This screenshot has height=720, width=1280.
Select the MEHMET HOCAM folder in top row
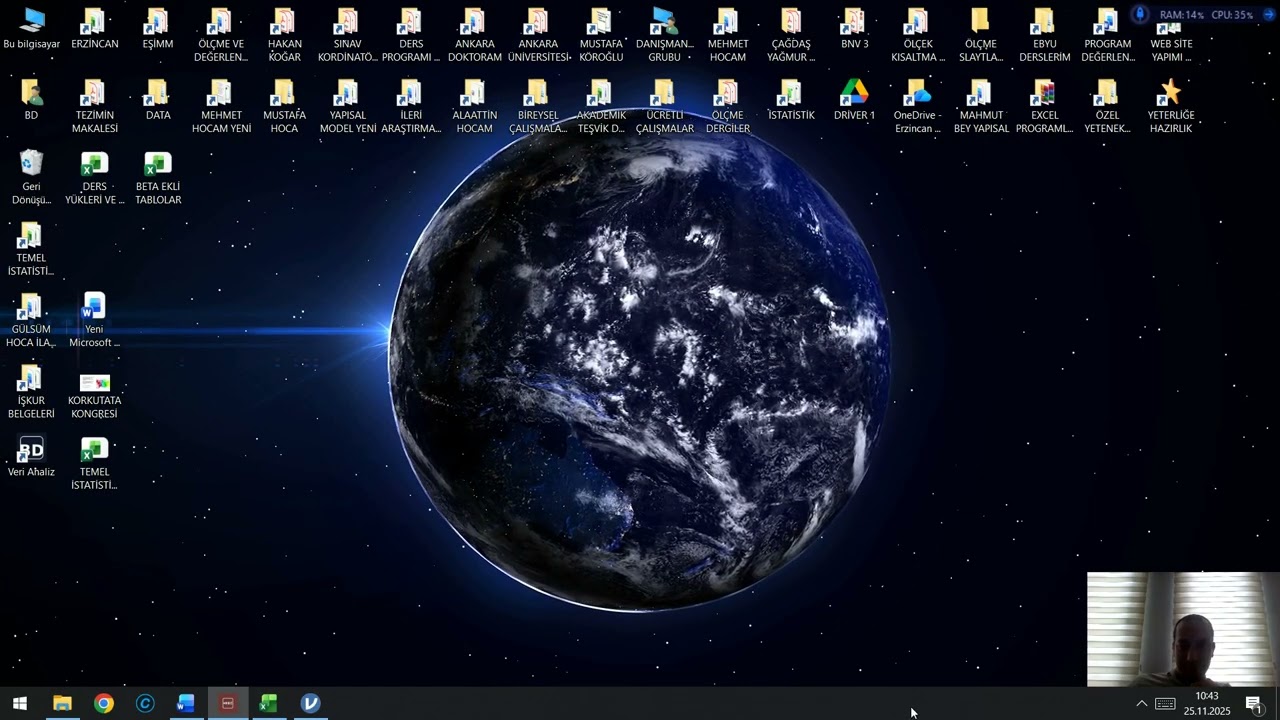tap(728, 36)
